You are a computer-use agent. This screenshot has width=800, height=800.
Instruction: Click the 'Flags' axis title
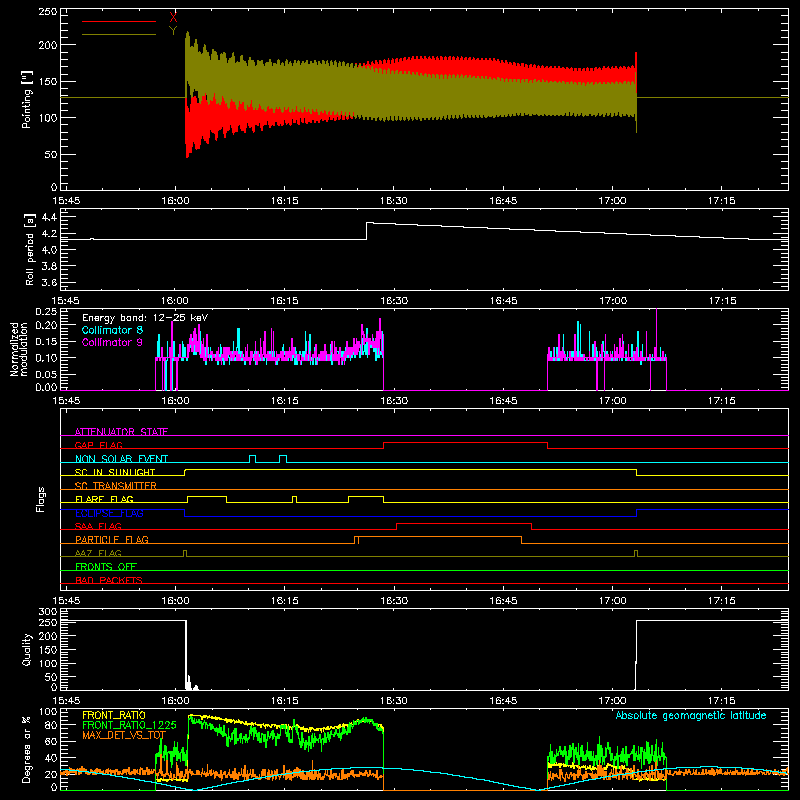41,499
